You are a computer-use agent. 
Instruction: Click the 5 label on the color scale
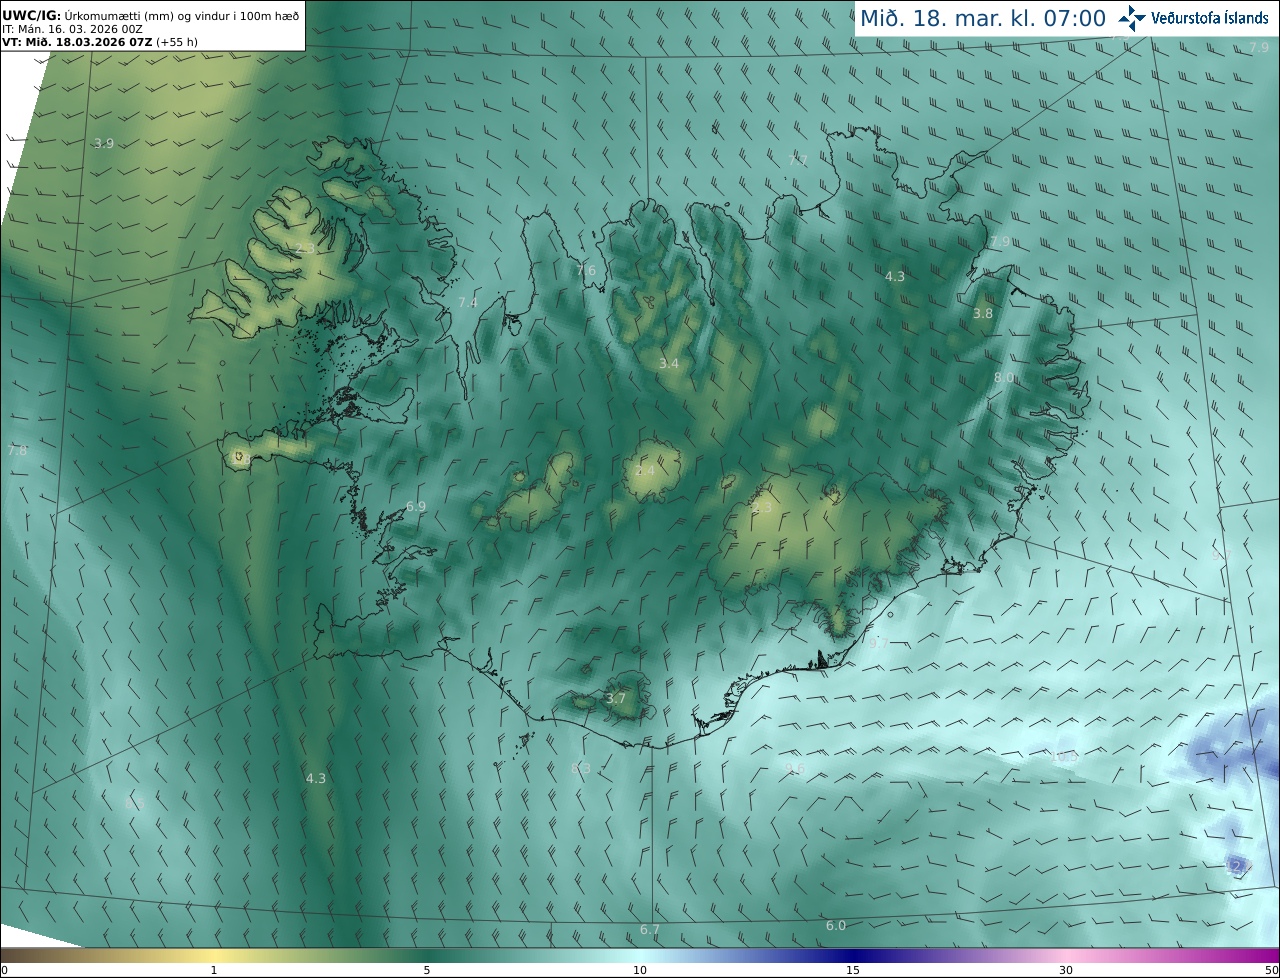click(x=426, y=970)
